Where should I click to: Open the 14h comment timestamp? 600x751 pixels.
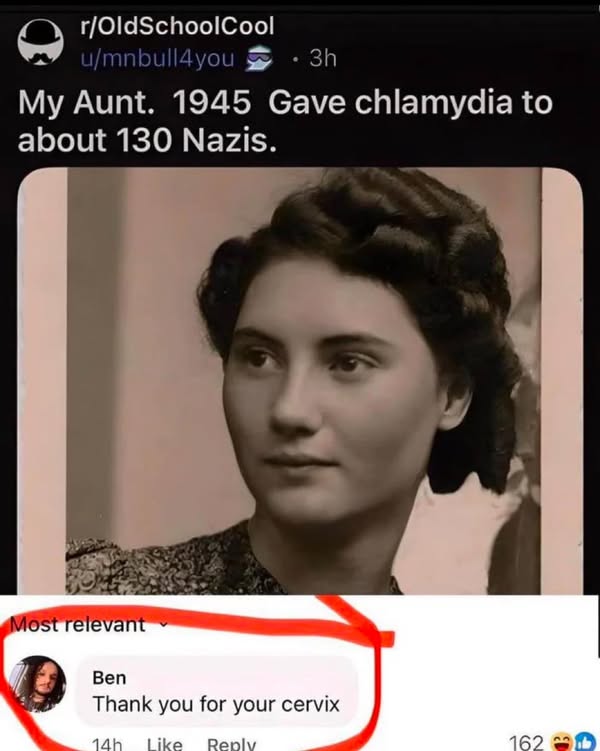107,744
